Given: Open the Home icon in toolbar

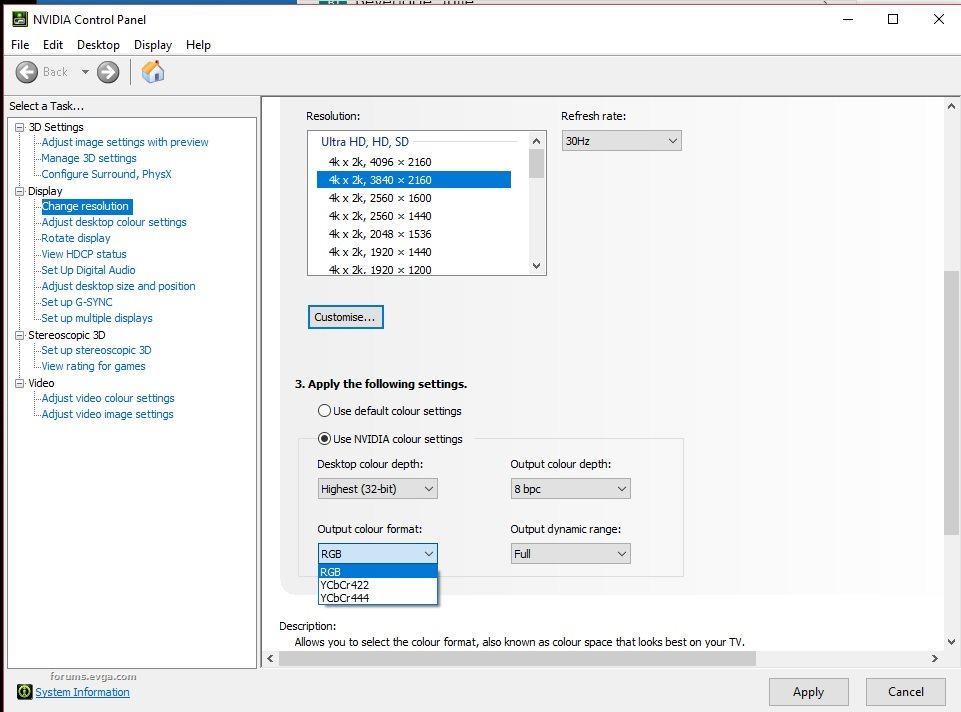Looking at the screenshot, I should tap(153, 72).
